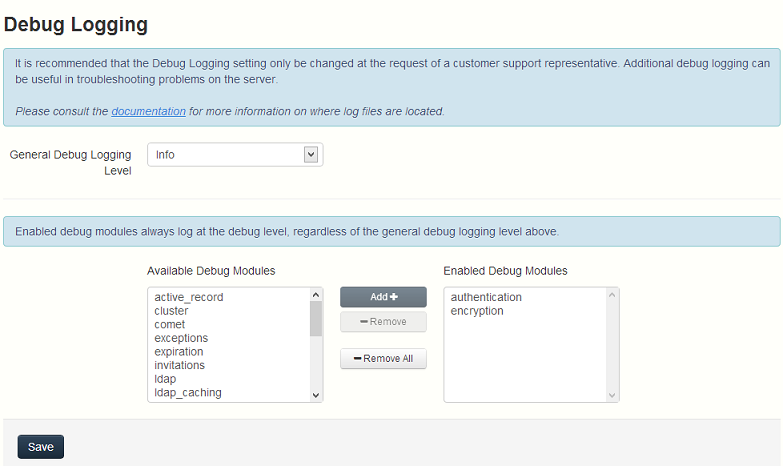
Task: Select authentication in Enabled Debug Modules
Action: [486, 297]
